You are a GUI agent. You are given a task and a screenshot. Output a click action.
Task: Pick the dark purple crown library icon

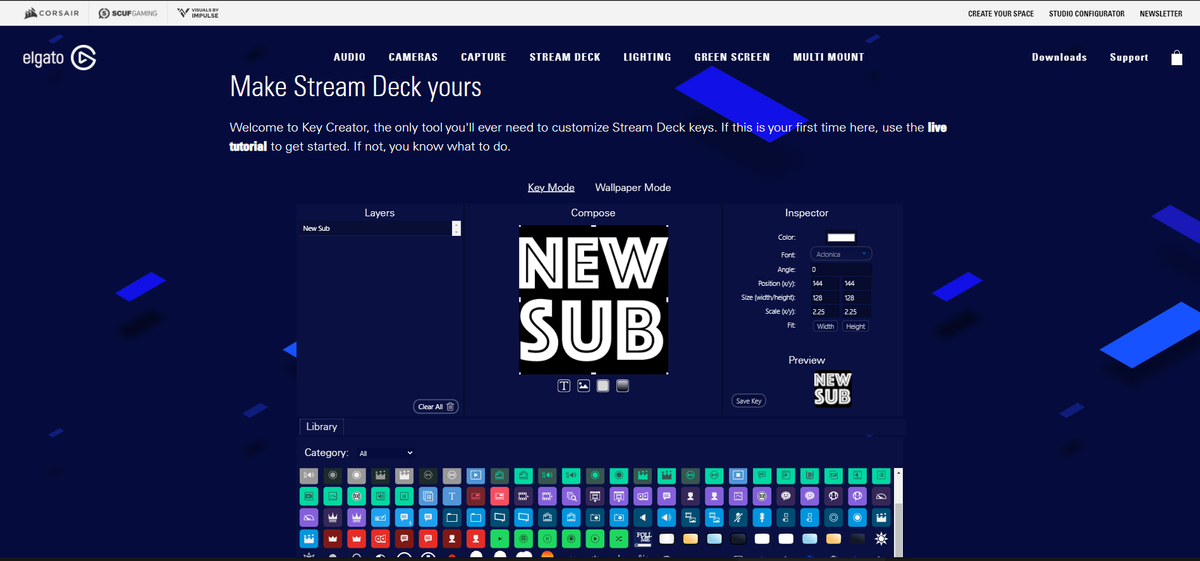[333, 517]
